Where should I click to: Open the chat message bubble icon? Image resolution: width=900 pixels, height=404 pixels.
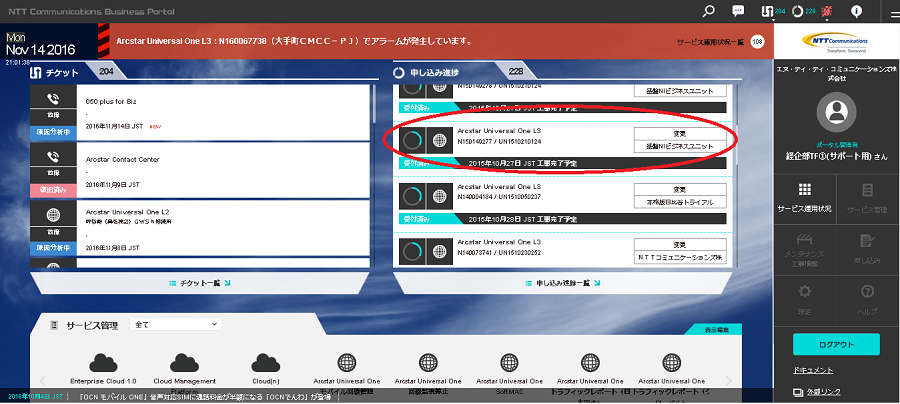[x=739, y=11]
